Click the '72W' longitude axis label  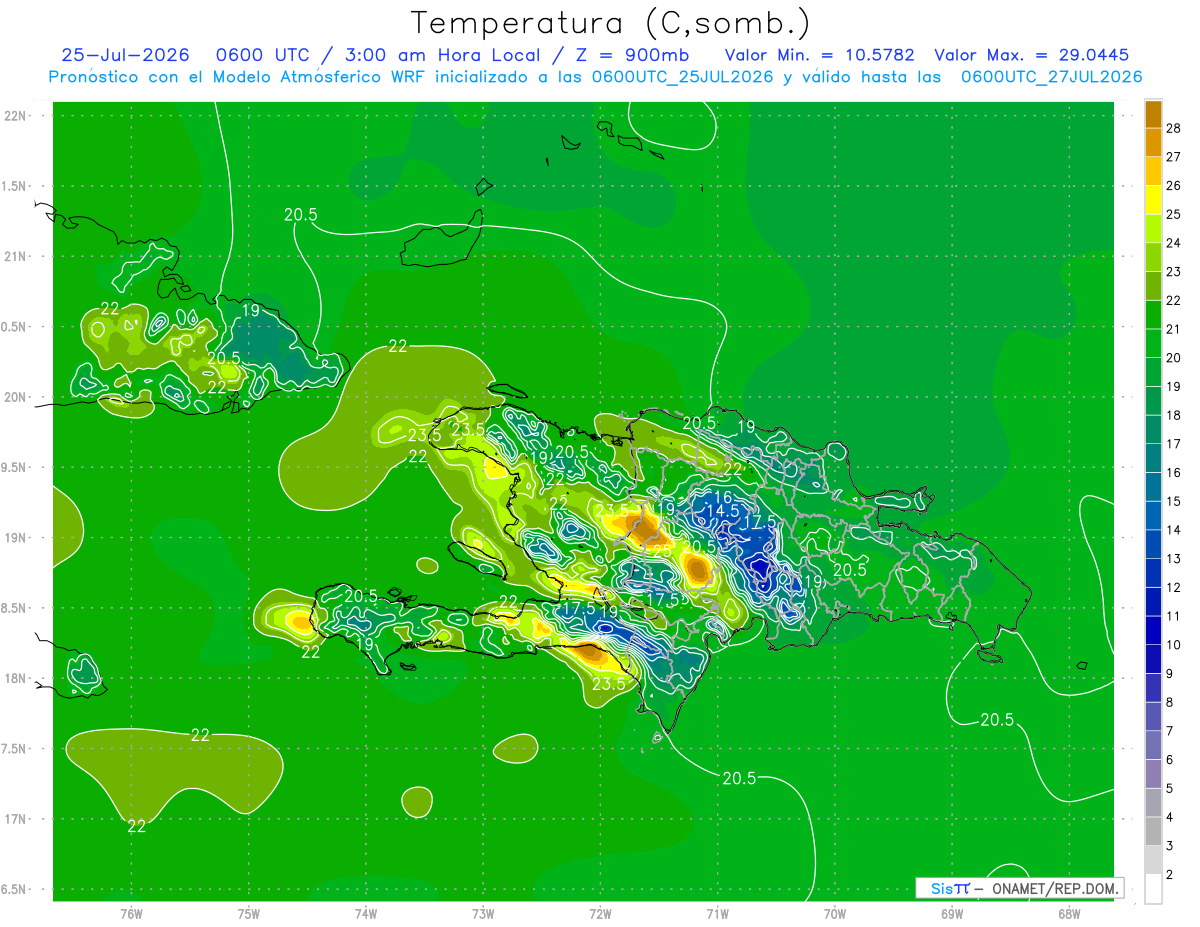click(x=600, y=913)
